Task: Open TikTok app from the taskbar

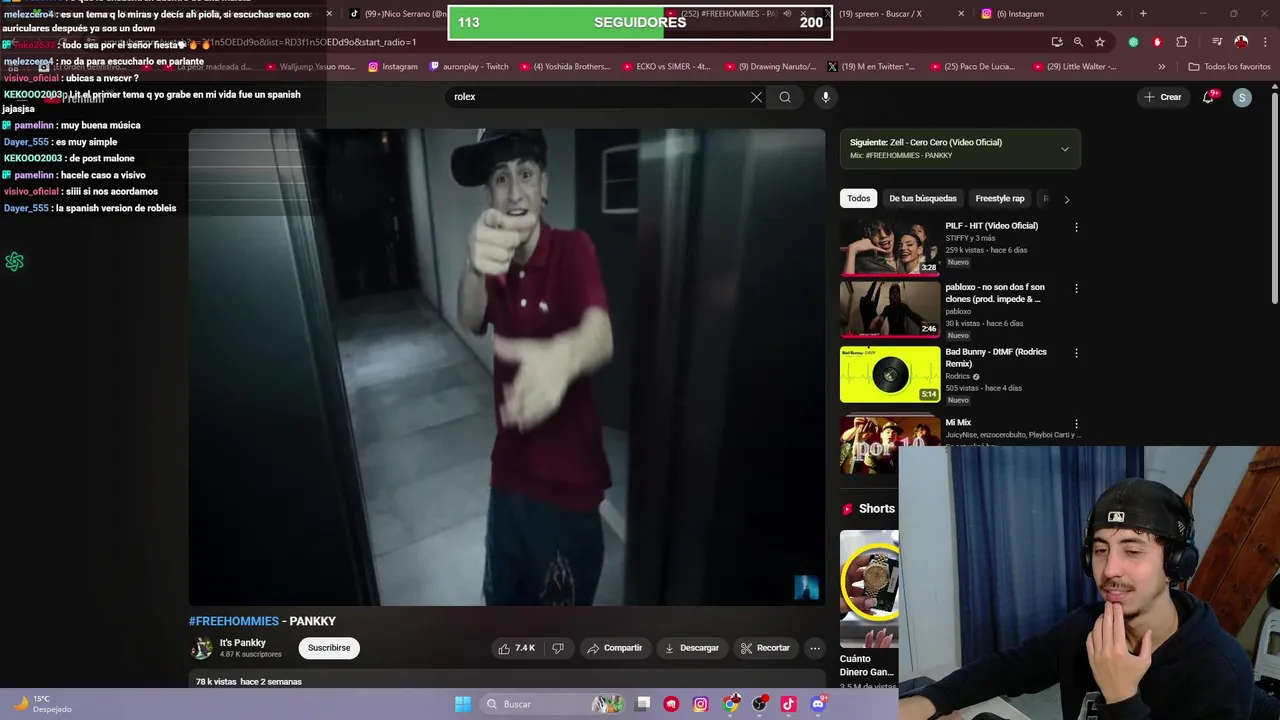Action: tap(788, 704)
